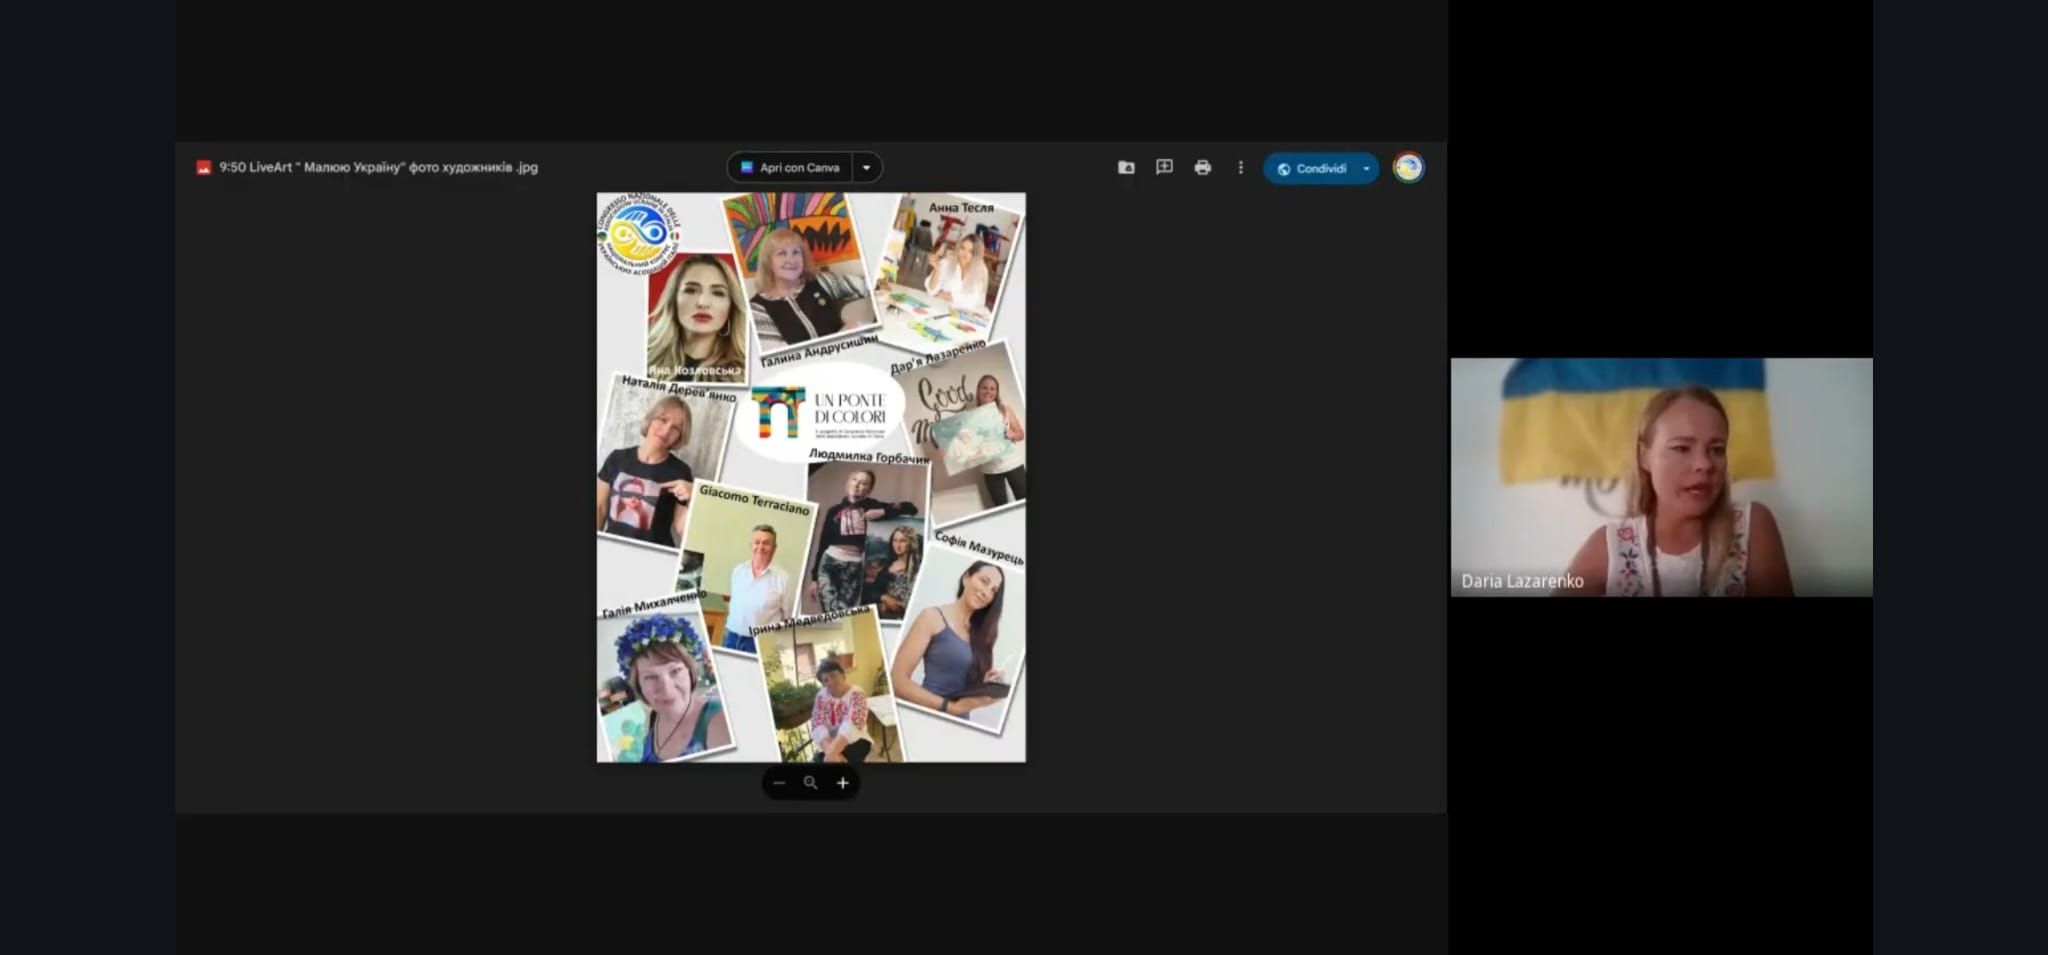Click the Анна Тесля photo in collage
Image resolution: width=2048 pixels, height=955 pixels.
(950, 268)
